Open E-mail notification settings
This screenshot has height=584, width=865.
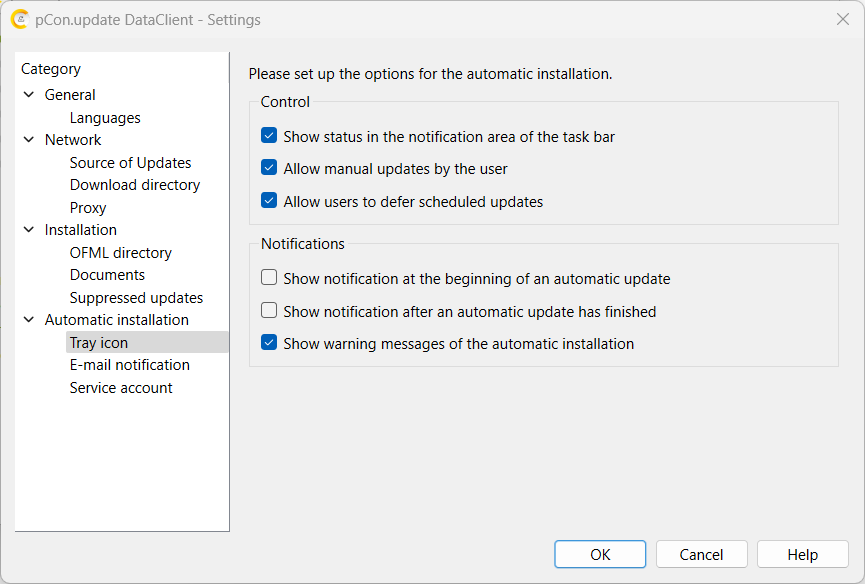tap(130, 365)
